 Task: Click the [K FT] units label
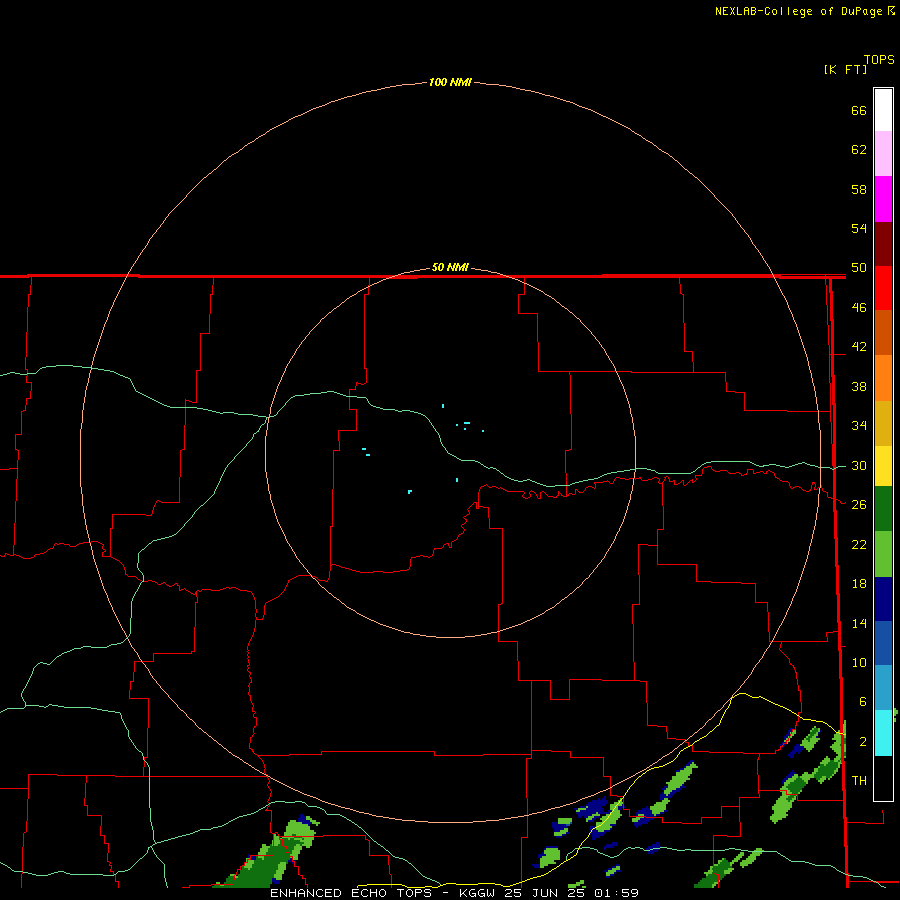[845, 69]
